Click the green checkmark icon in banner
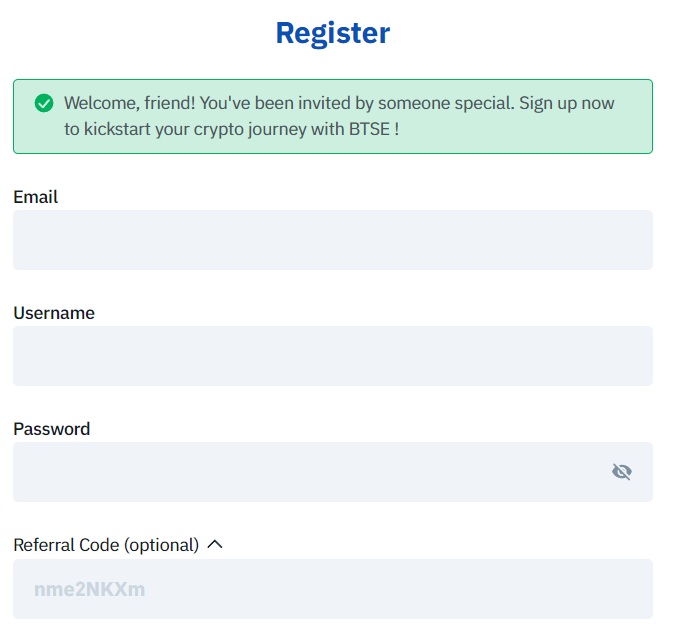 click(44, 103)
